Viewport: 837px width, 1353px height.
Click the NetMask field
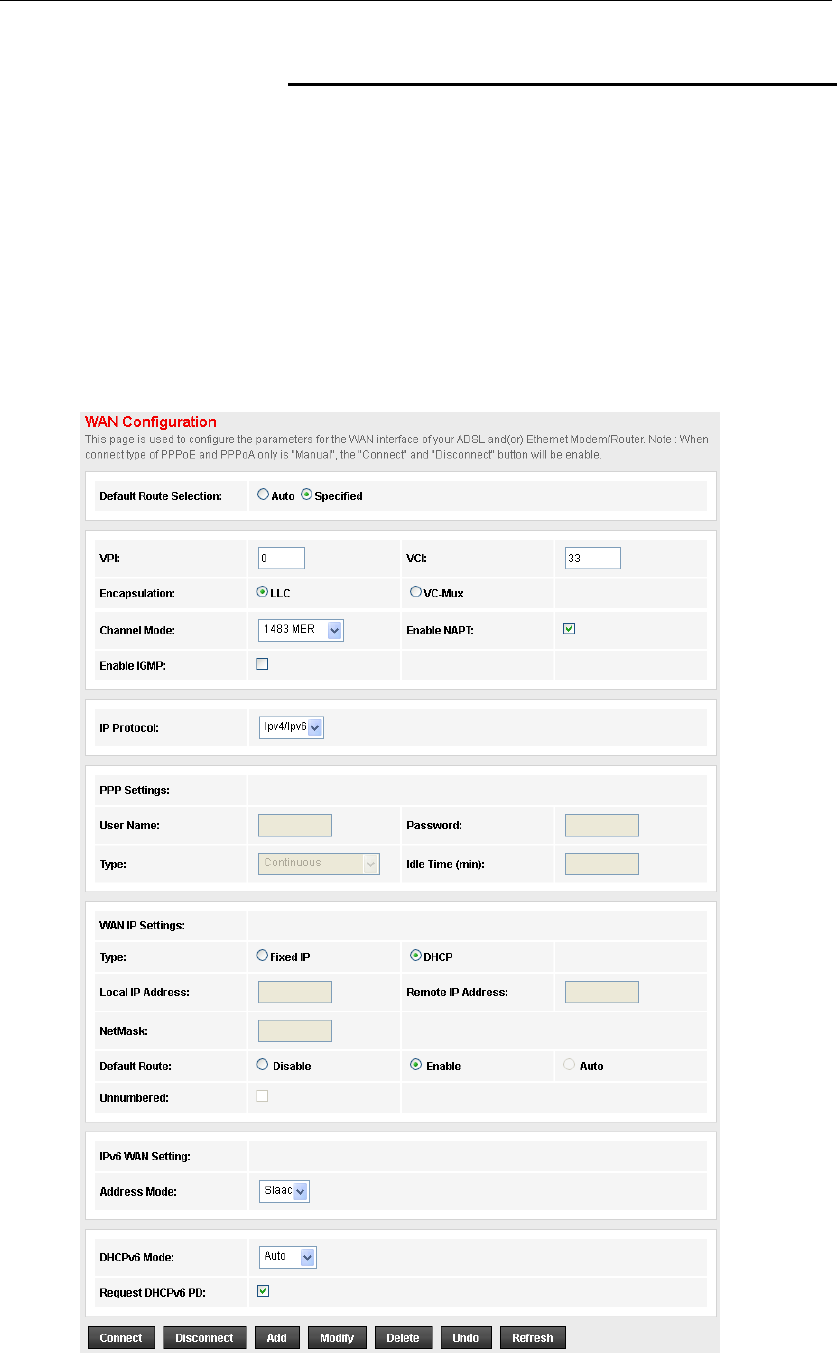[x=295, y=1031]
